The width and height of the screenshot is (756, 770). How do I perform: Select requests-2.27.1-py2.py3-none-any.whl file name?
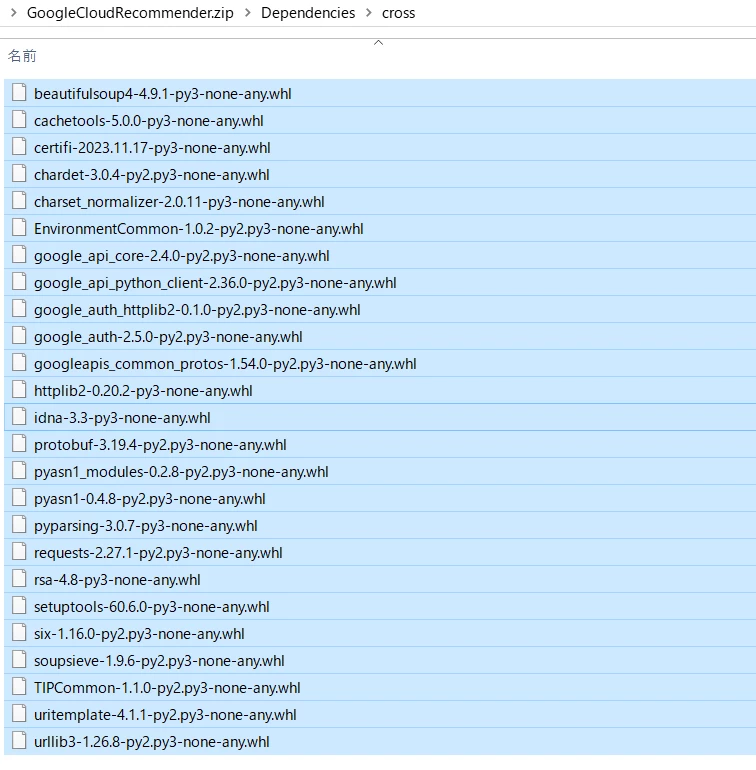(x=158, y=553)
